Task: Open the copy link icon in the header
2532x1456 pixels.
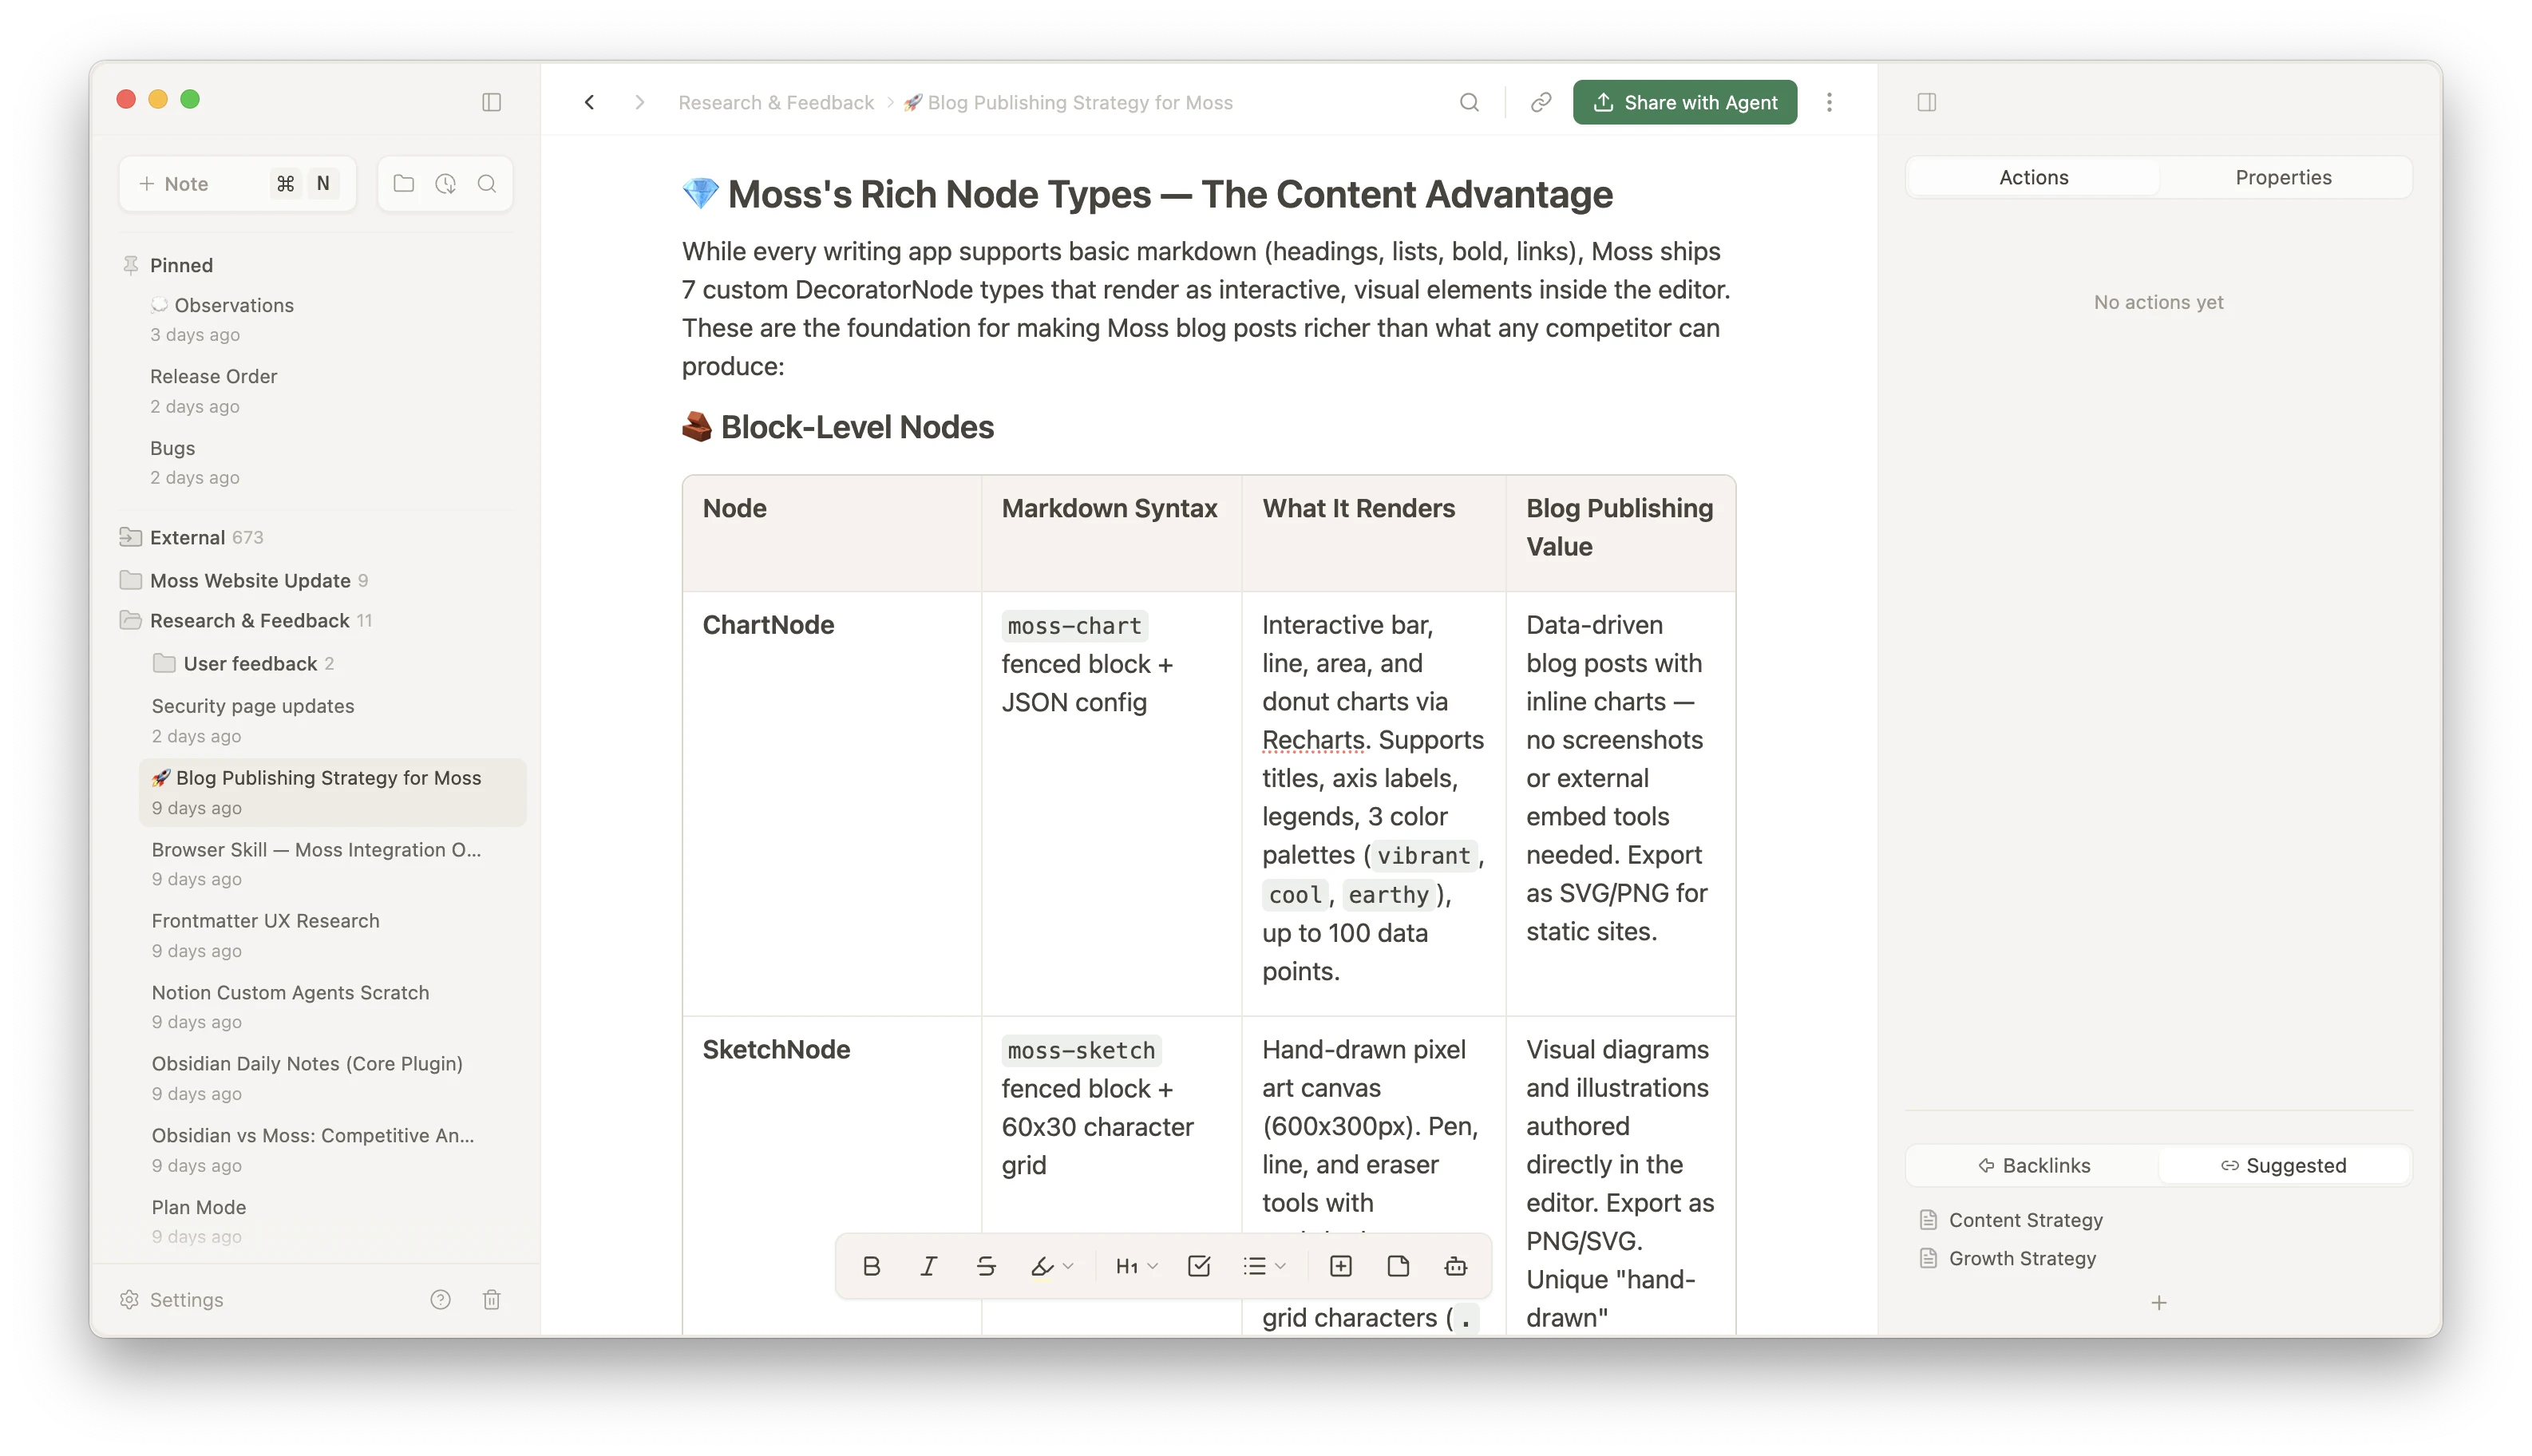Action: point(1539,102)
